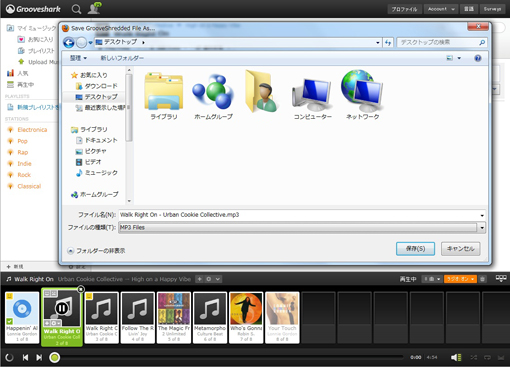
Task: Toggle the Happenin' All tile green checkmark
Action: point(9,321)
